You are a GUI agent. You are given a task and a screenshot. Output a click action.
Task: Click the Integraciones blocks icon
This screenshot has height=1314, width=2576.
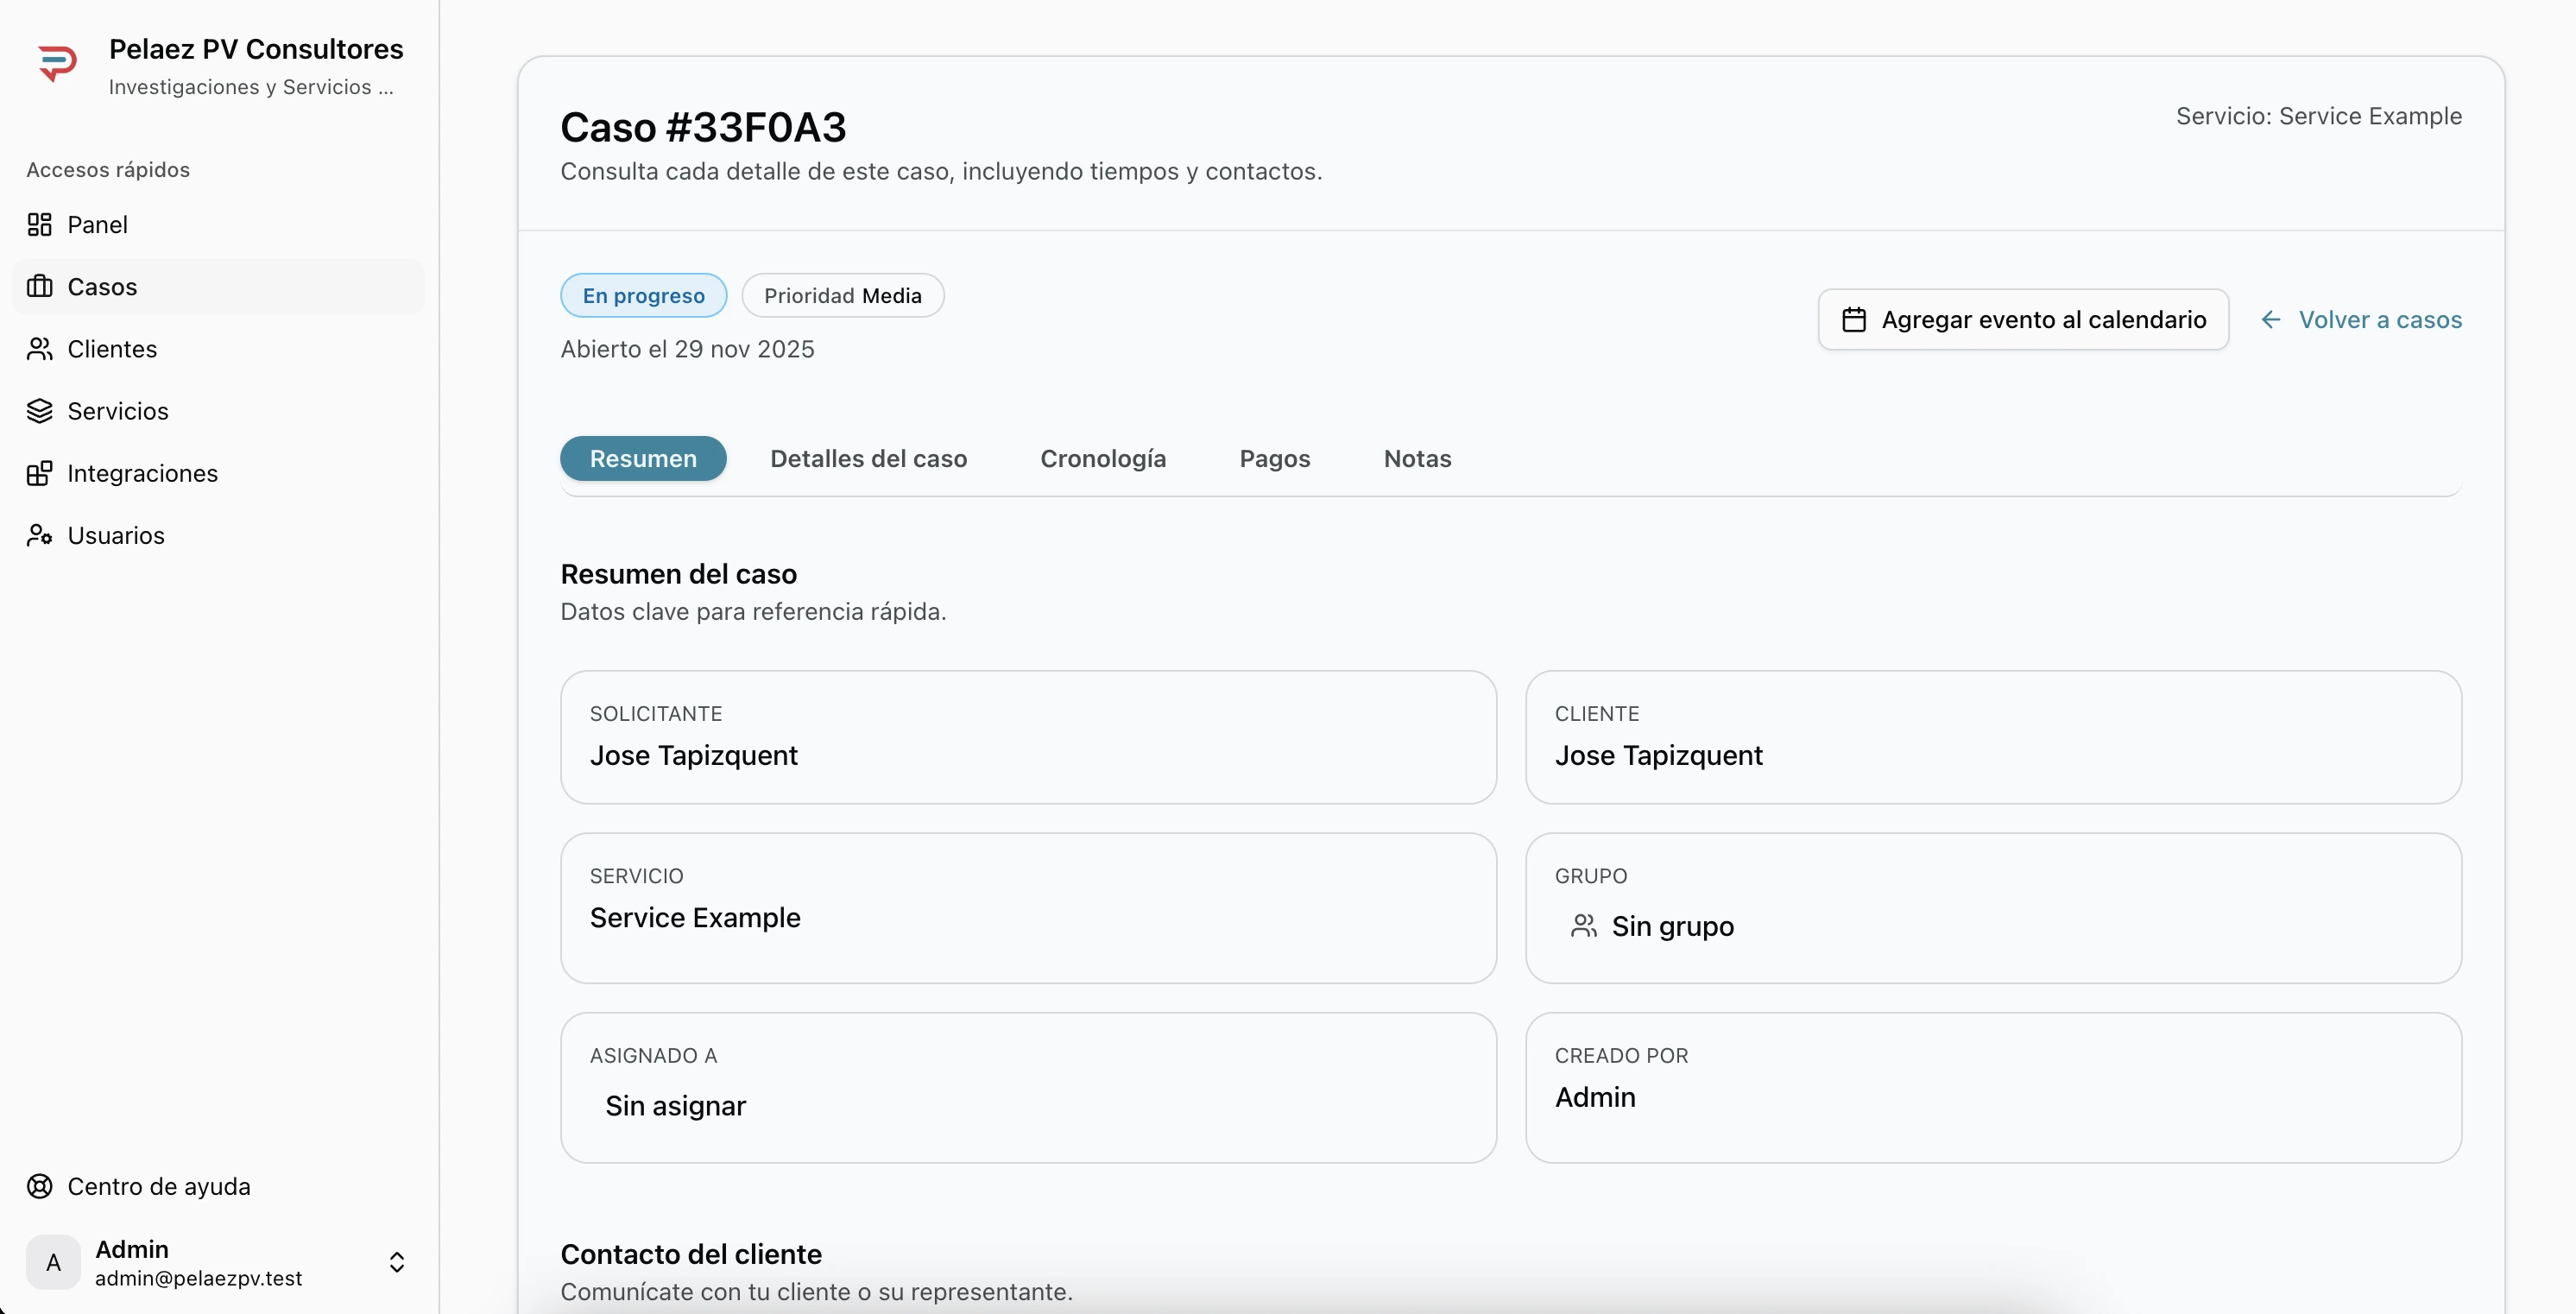(39, 473)
